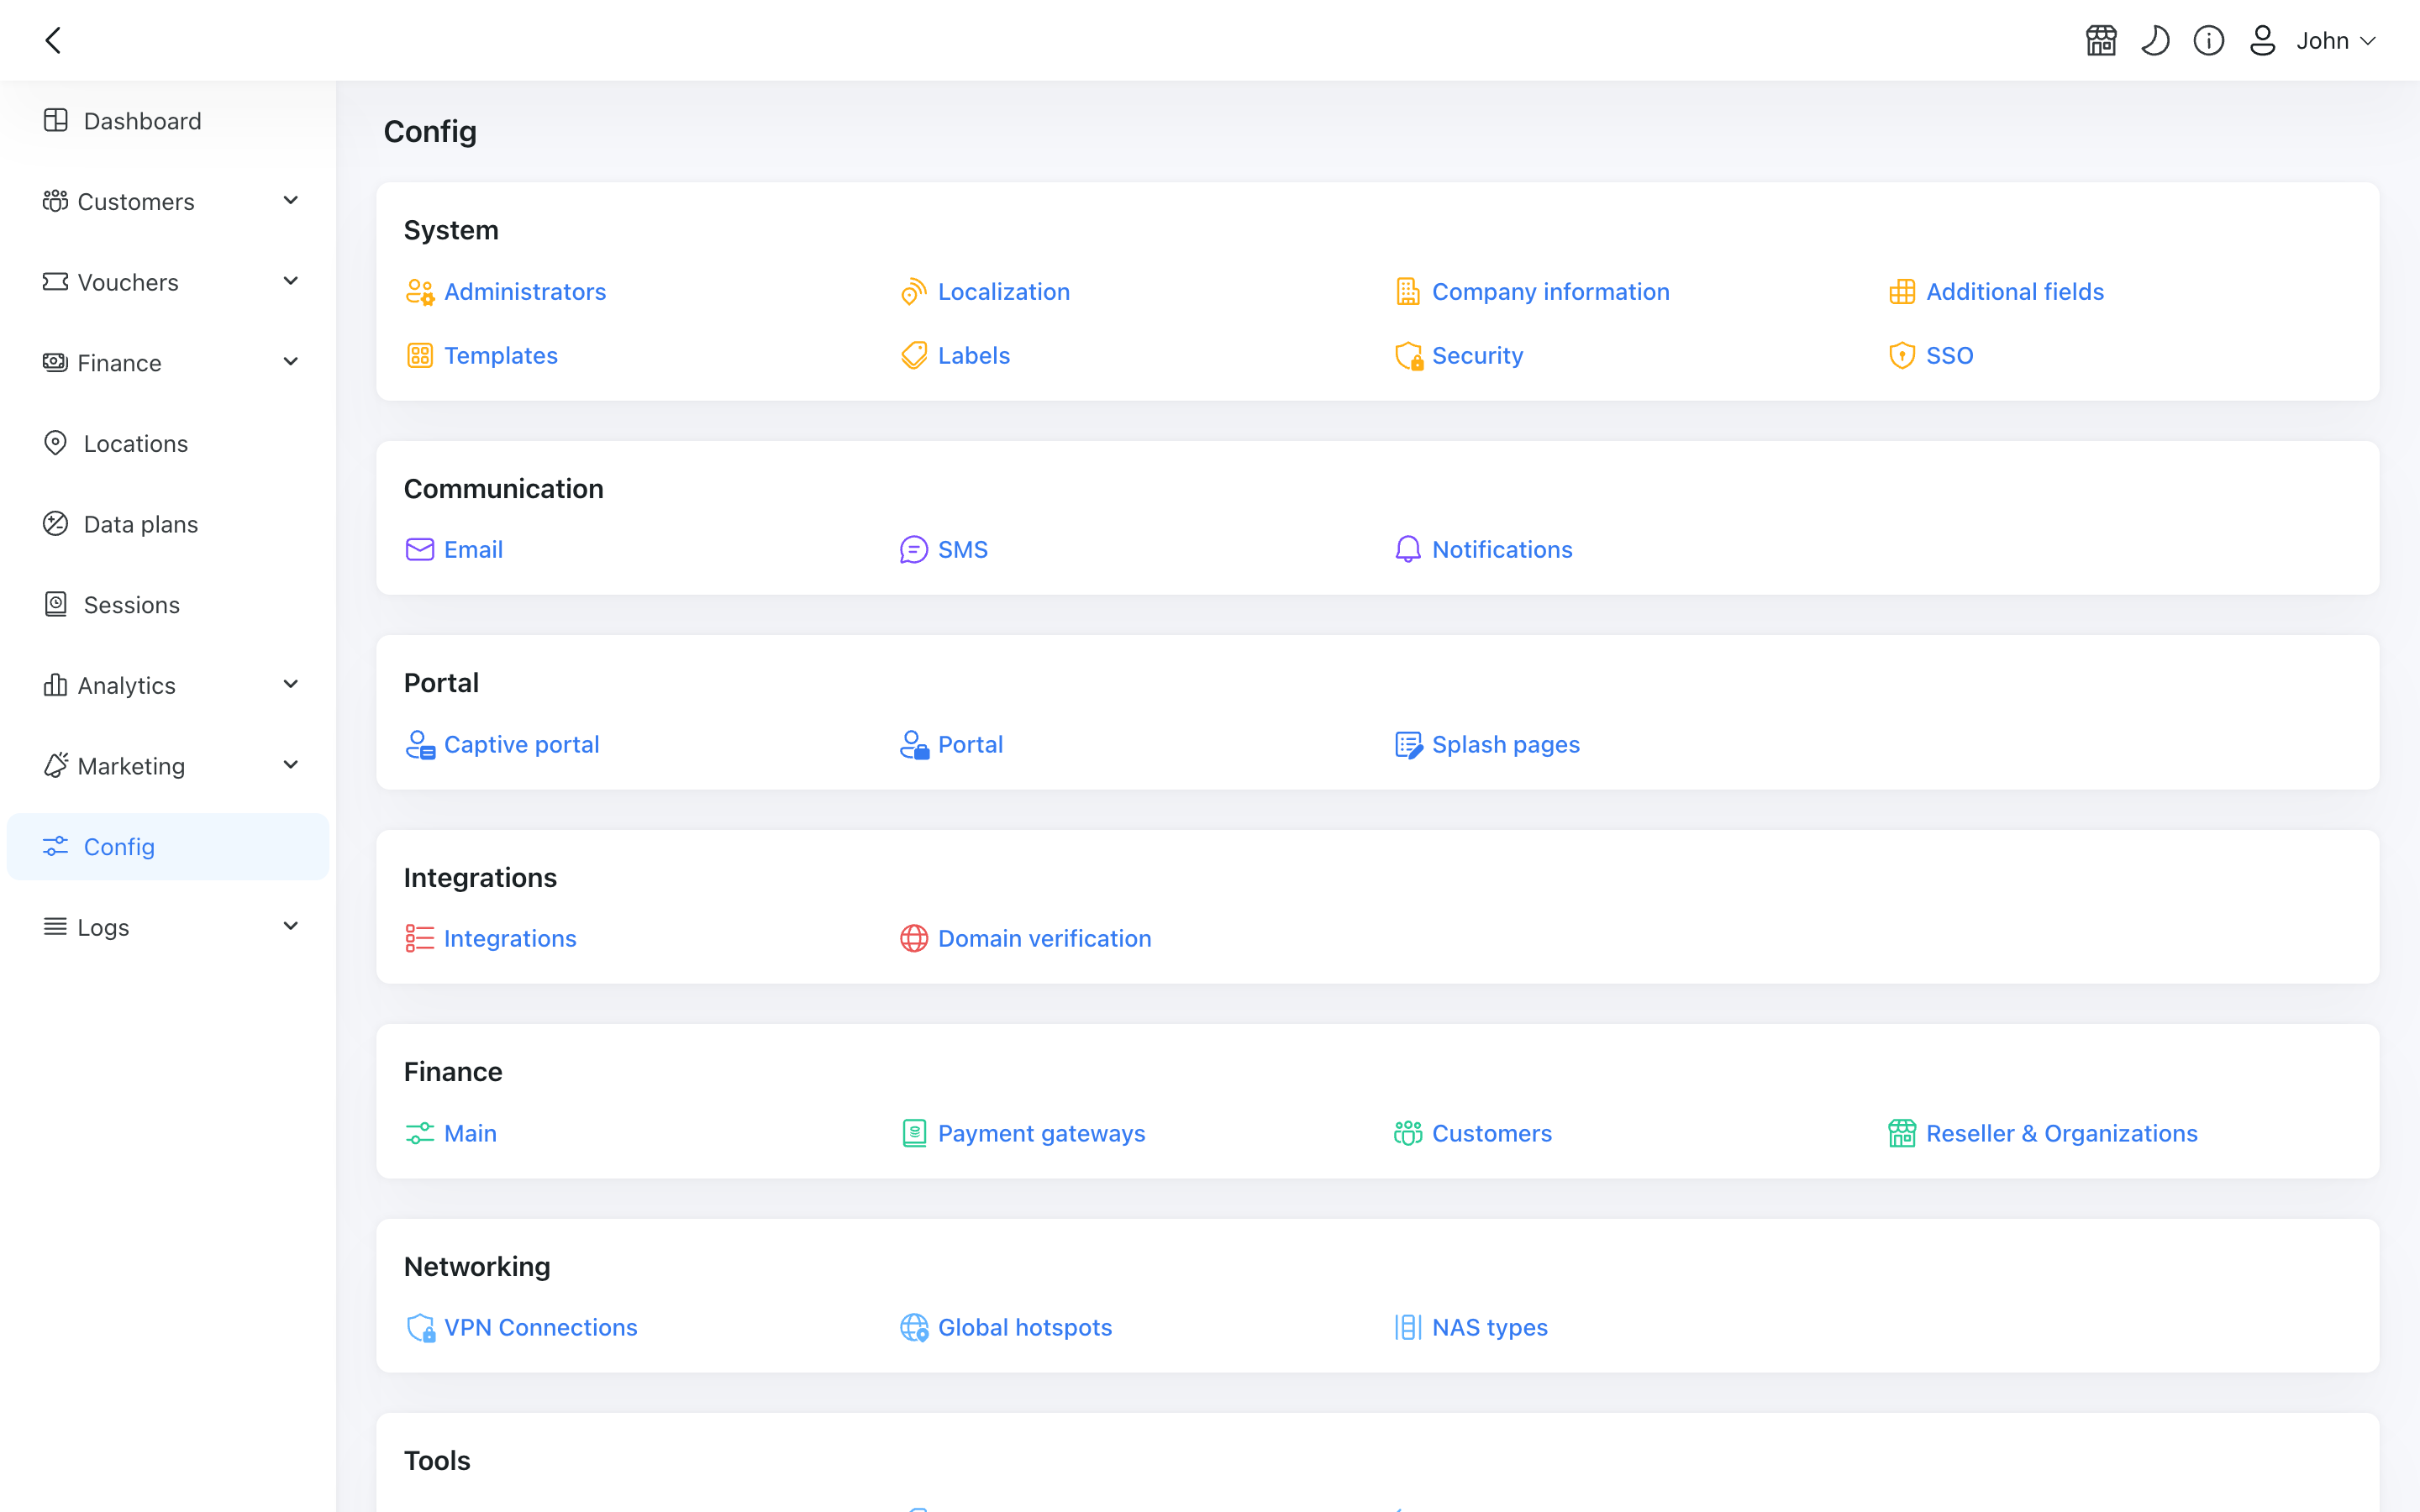
Task: Expand the Customers sidebar menu
Action: (x=168, y=202)
